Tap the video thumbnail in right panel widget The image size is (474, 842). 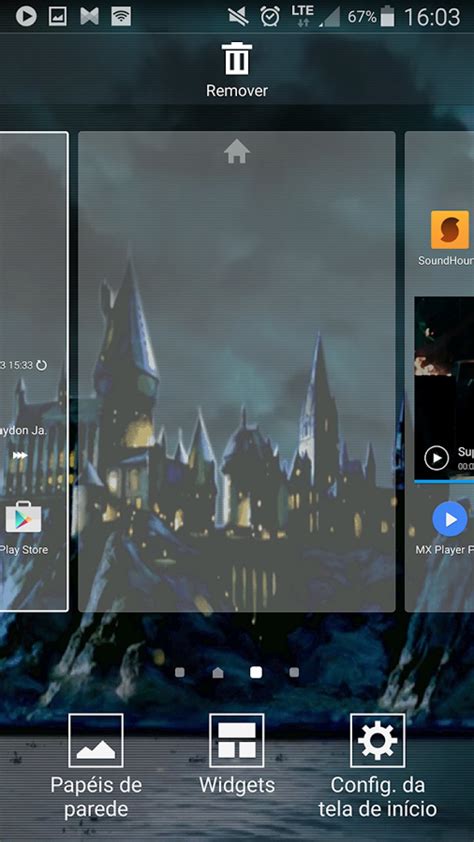pyautogui.click(x=444, y=389)
